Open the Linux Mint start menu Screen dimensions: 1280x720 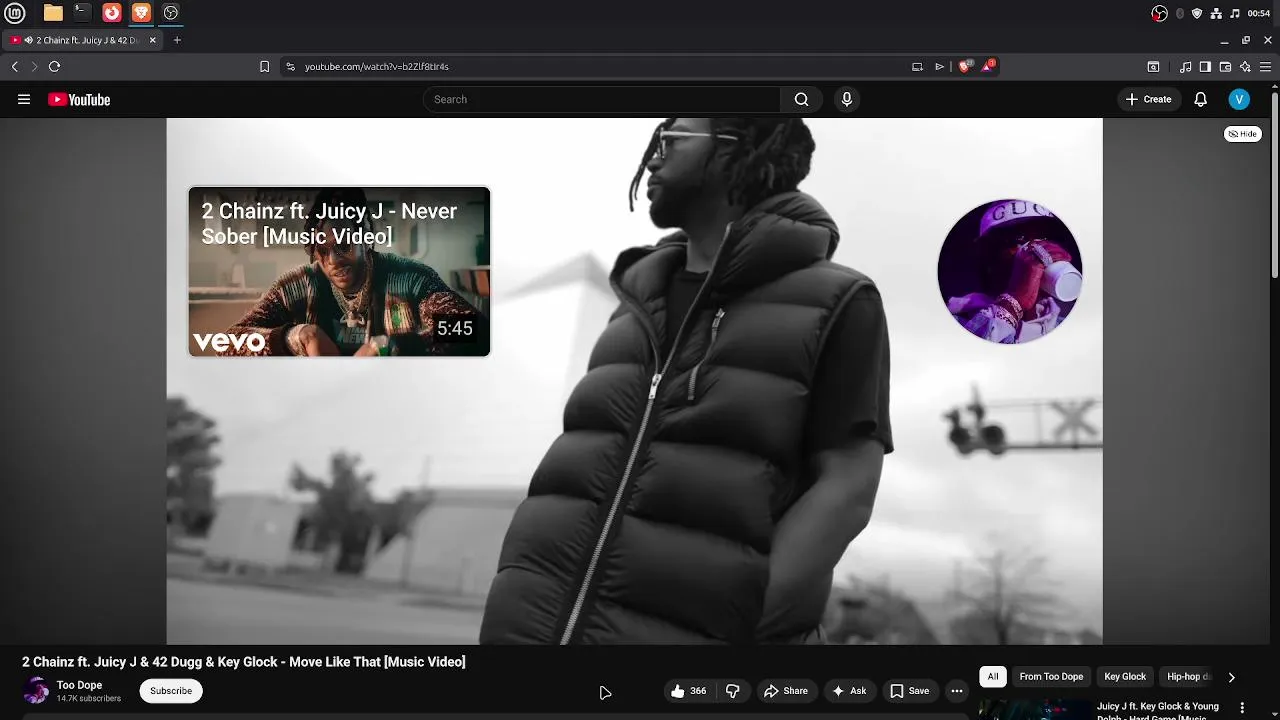[x=15, y=13]
